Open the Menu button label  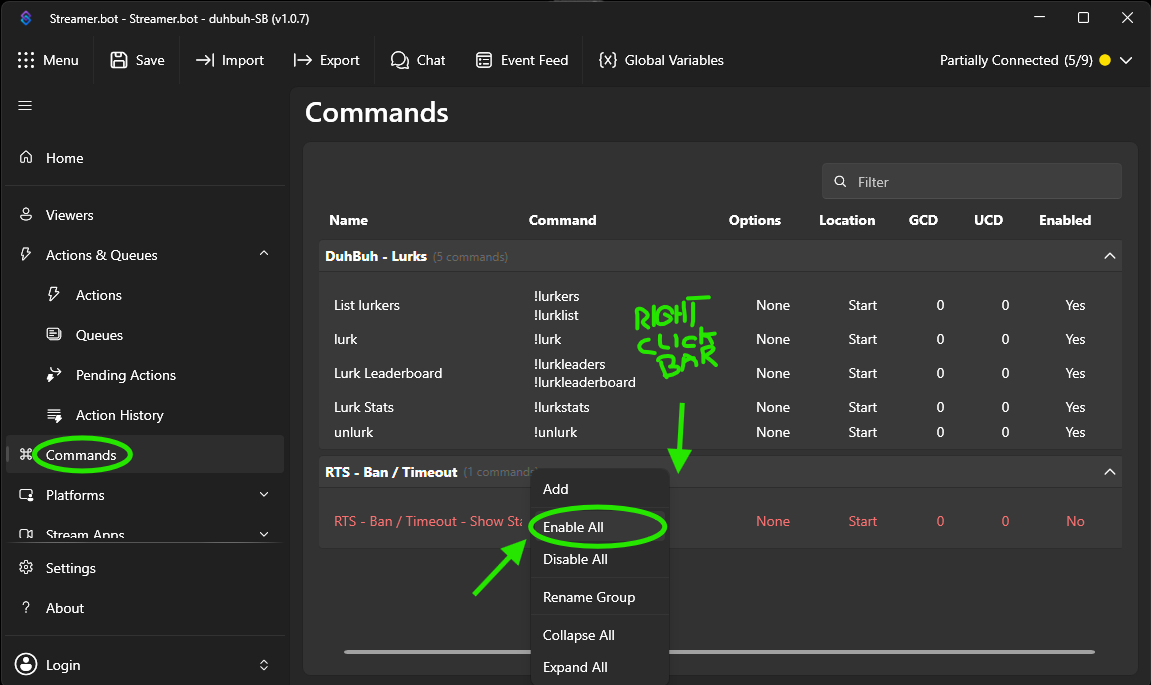[x=61, y=60]
